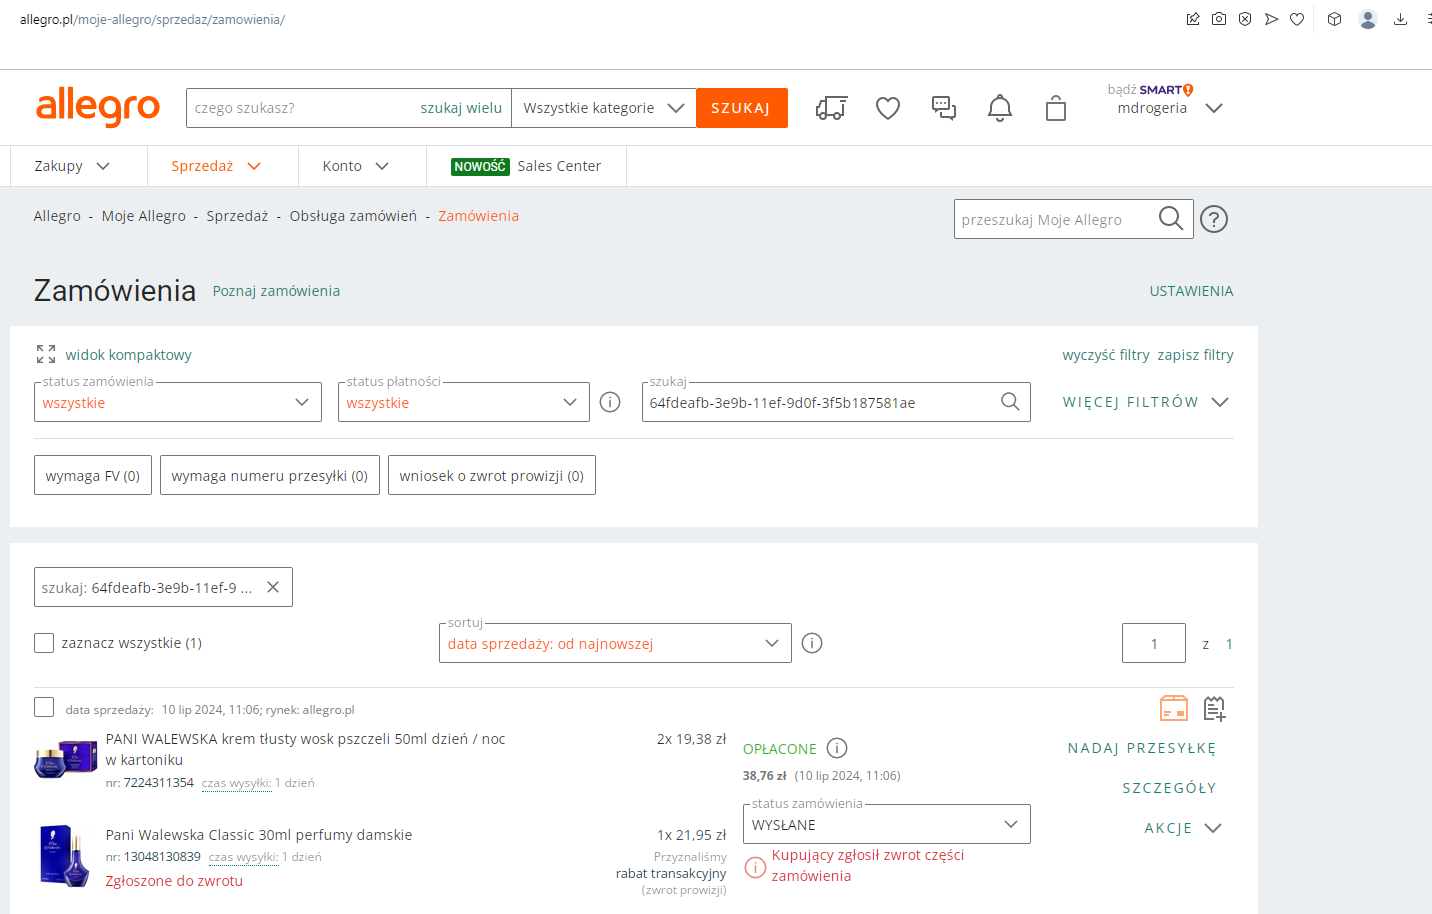
Task: Switch to the Sales Center tab
Action: [526, 166]
